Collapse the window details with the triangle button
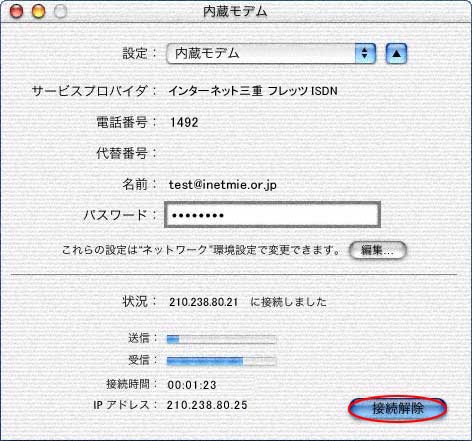472x441 pixels. [x=396, y=53]
